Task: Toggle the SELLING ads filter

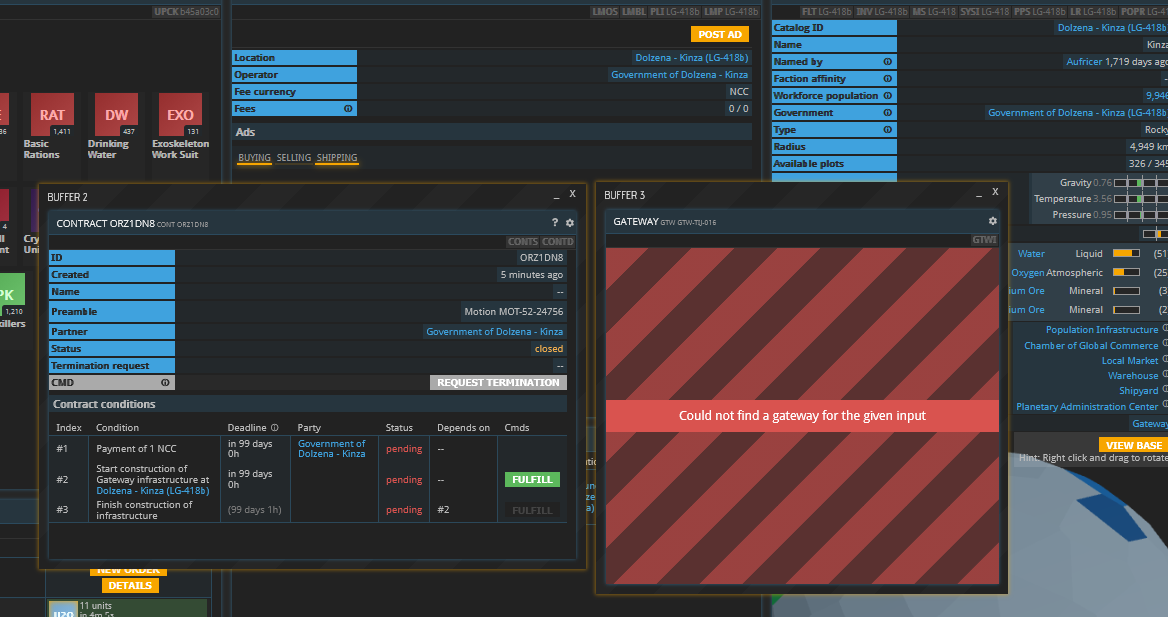Action: click(294, 158)
